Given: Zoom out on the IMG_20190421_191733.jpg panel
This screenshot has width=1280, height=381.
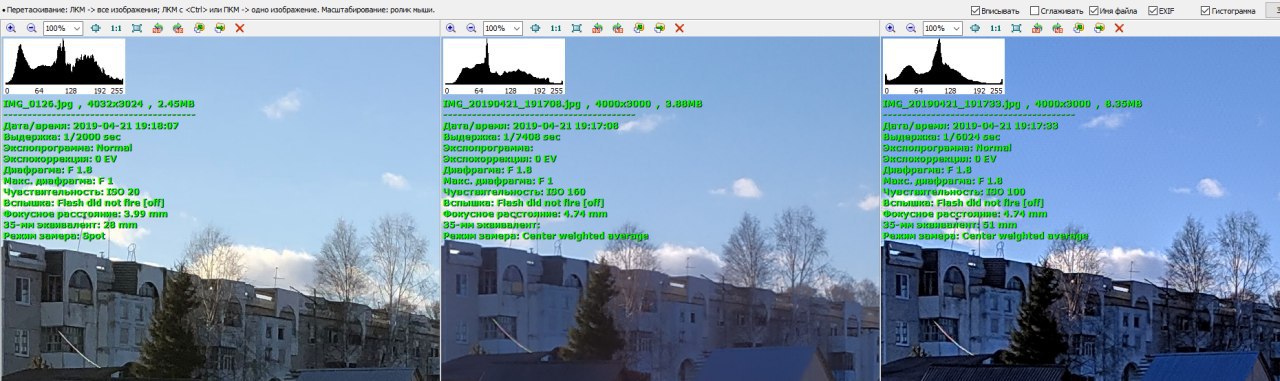Looking at the screenshot, I should (911, 28).
